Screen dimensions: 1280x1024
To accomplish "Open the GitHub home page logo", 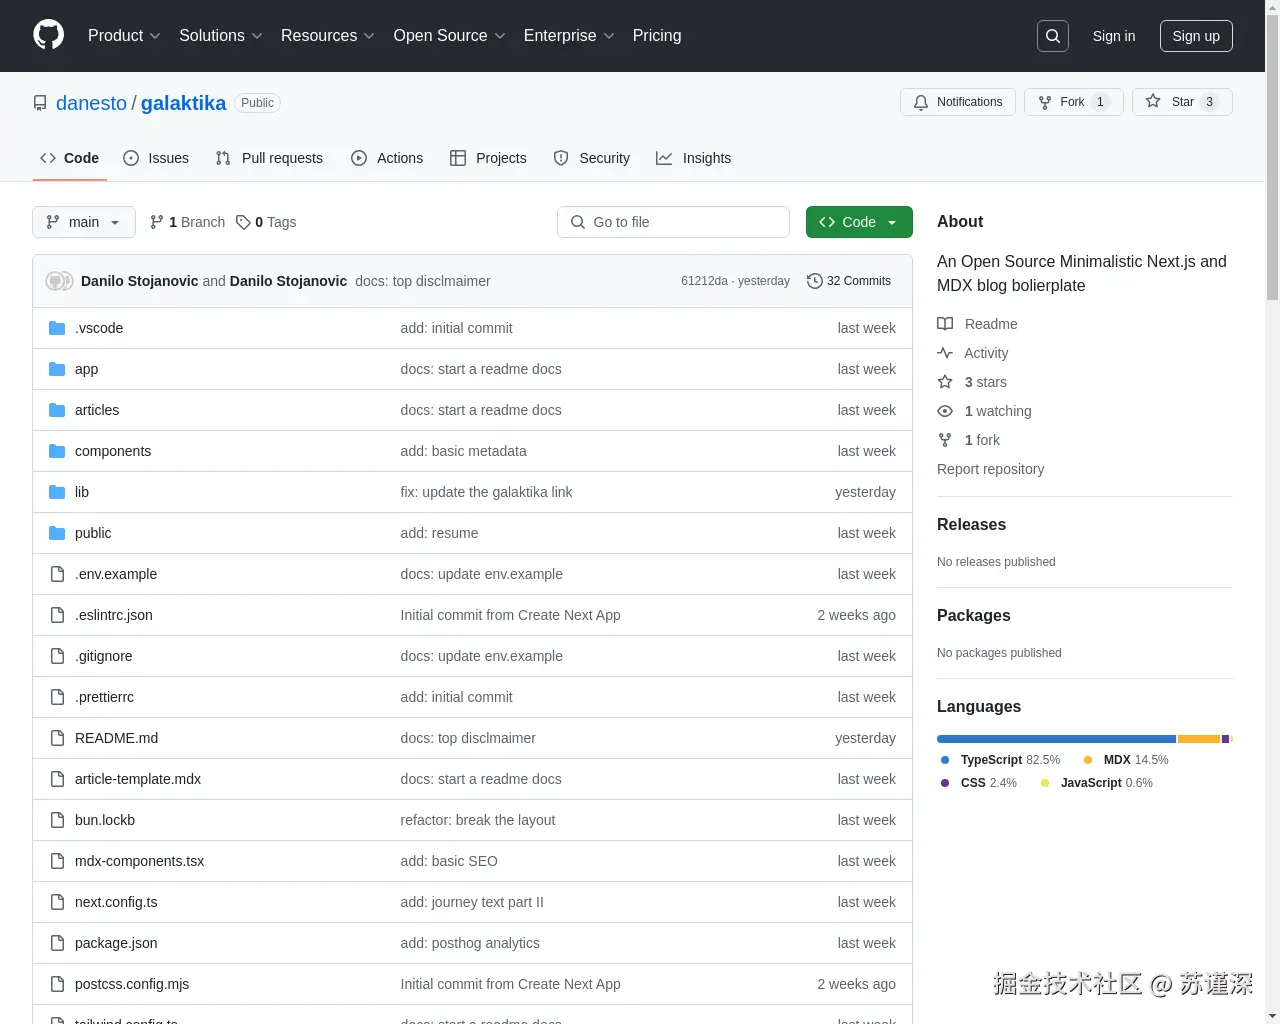I will [x=48, y=36].
